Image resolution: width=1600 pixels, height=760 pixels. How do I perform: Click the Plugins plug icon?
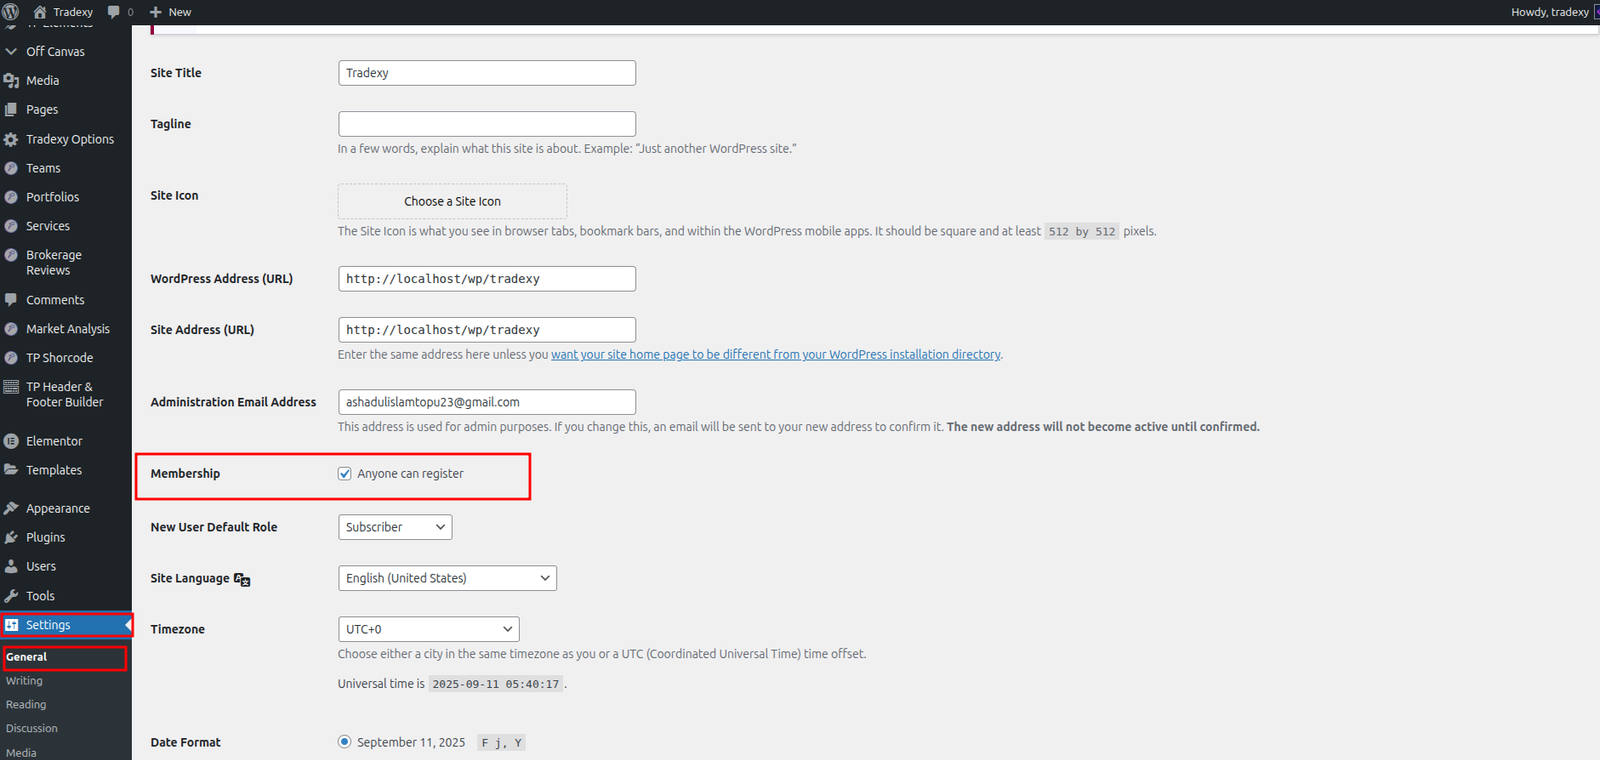point(11,538)
